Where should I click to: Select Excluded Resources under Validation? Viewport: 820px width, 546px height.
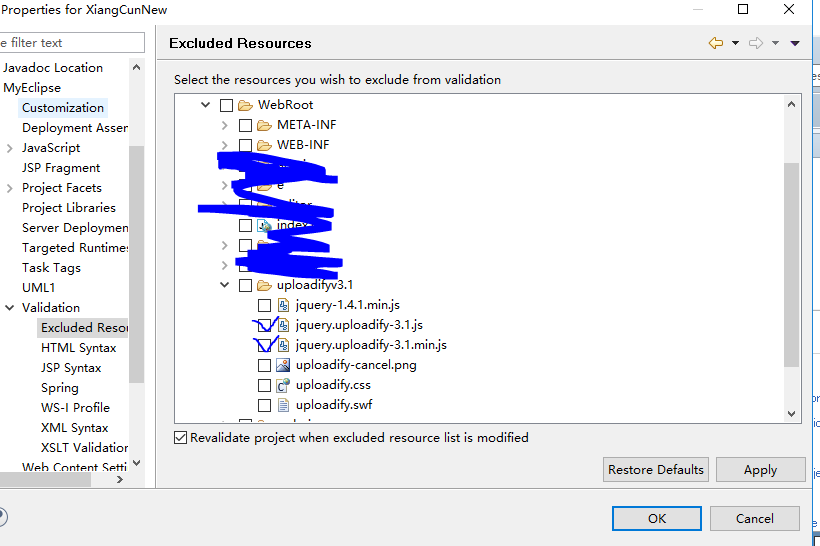pos(84,328)
